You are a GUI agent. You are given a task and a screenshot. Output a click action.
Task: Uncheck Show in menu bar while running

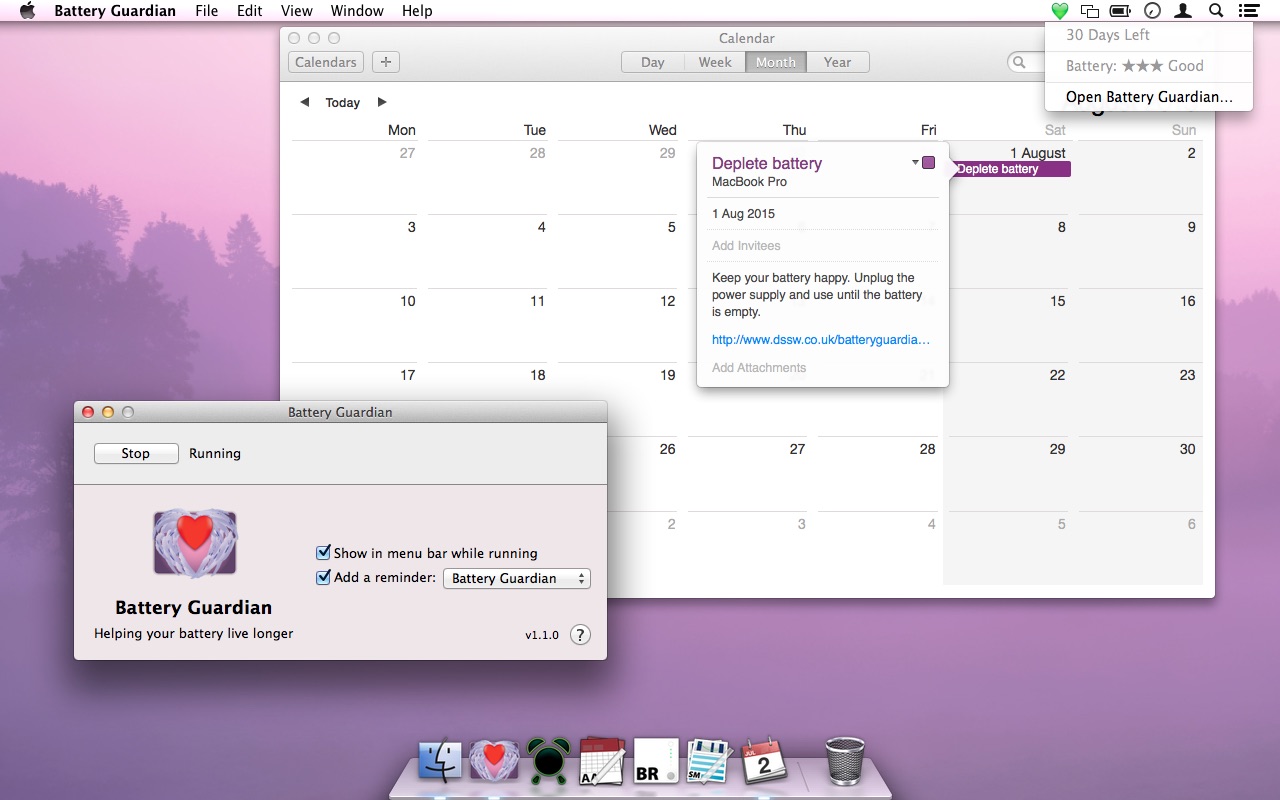(323, 553)
